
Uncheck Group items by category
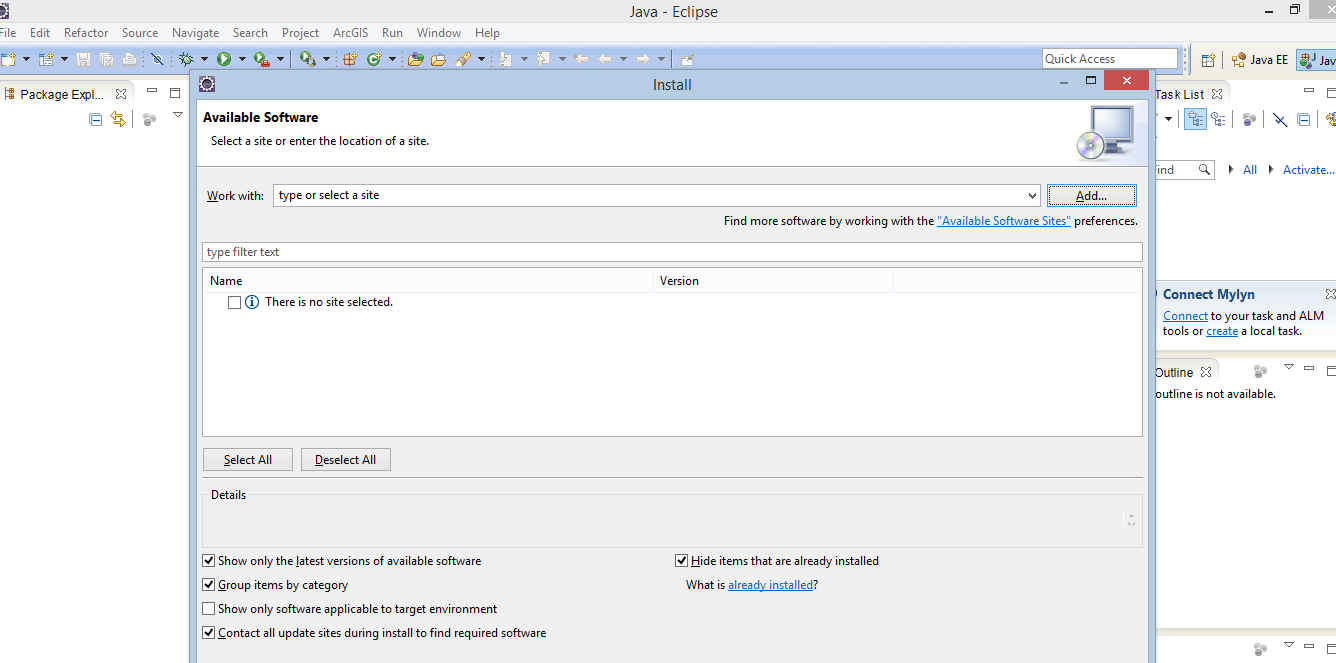(208, 585)
